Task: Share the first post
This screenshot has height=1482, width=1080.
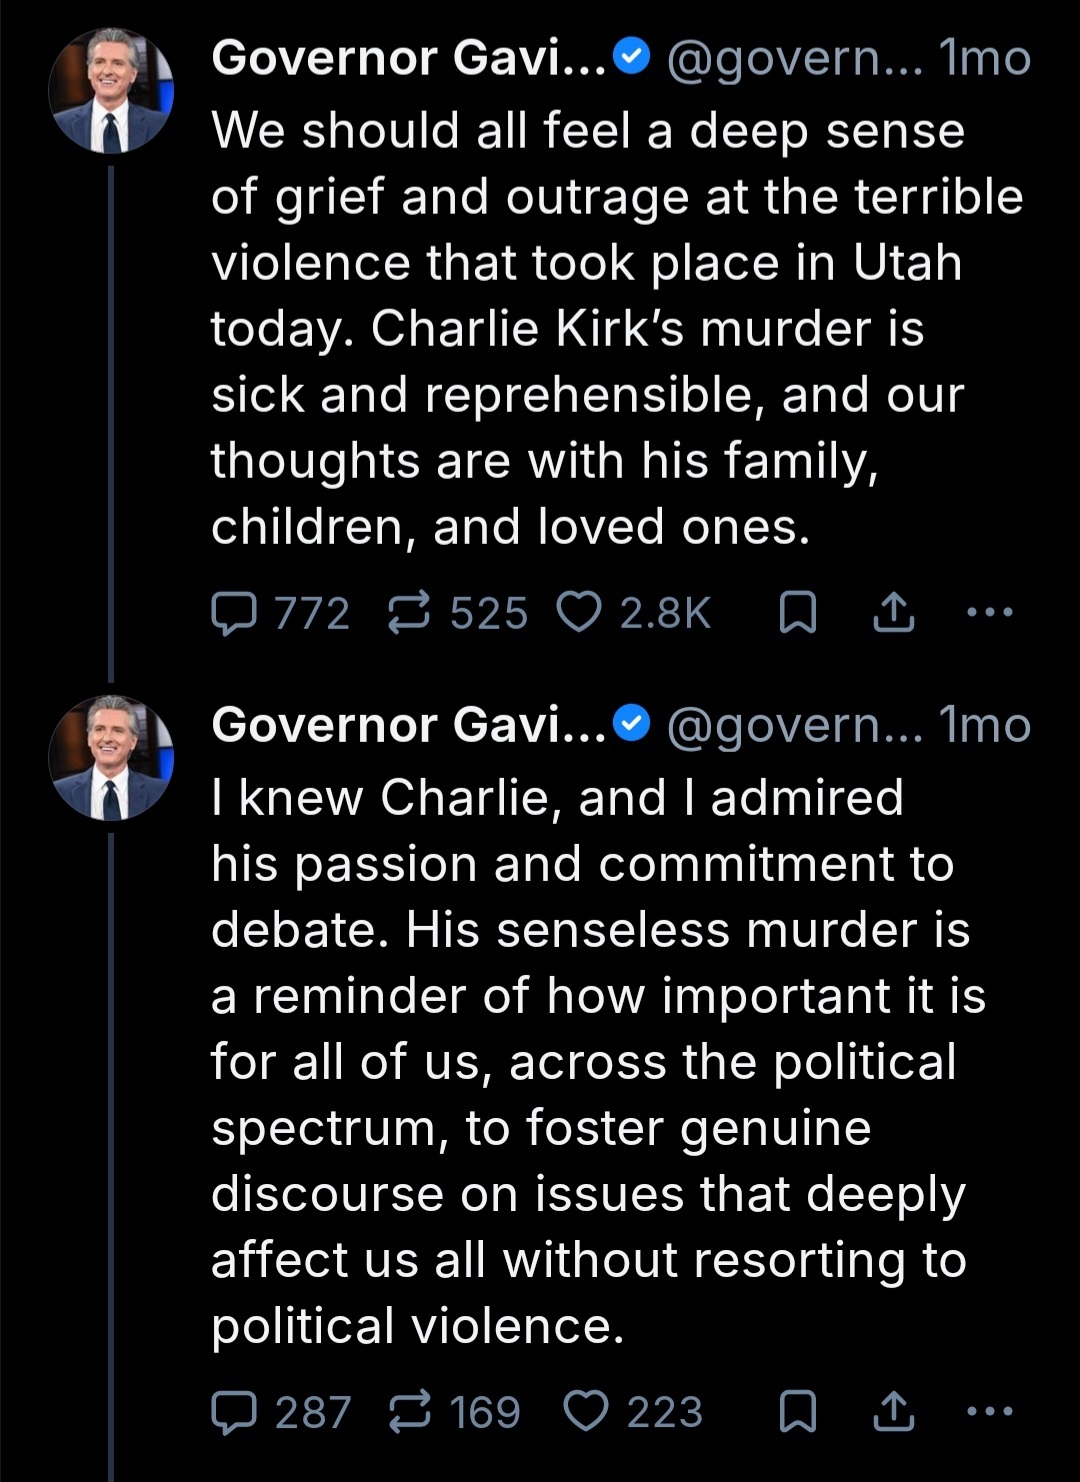Action: click(893, 613)
